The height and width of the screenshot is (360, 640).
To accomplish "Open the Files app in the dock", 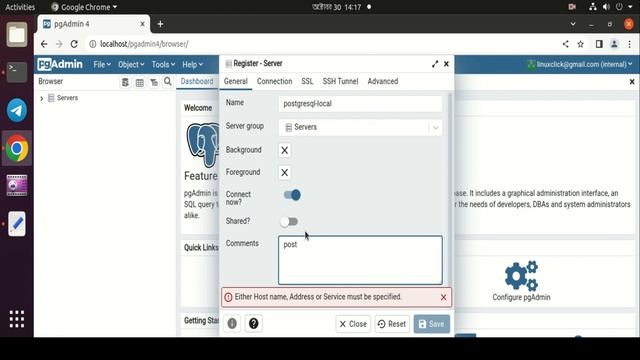I will pos(17,35).
